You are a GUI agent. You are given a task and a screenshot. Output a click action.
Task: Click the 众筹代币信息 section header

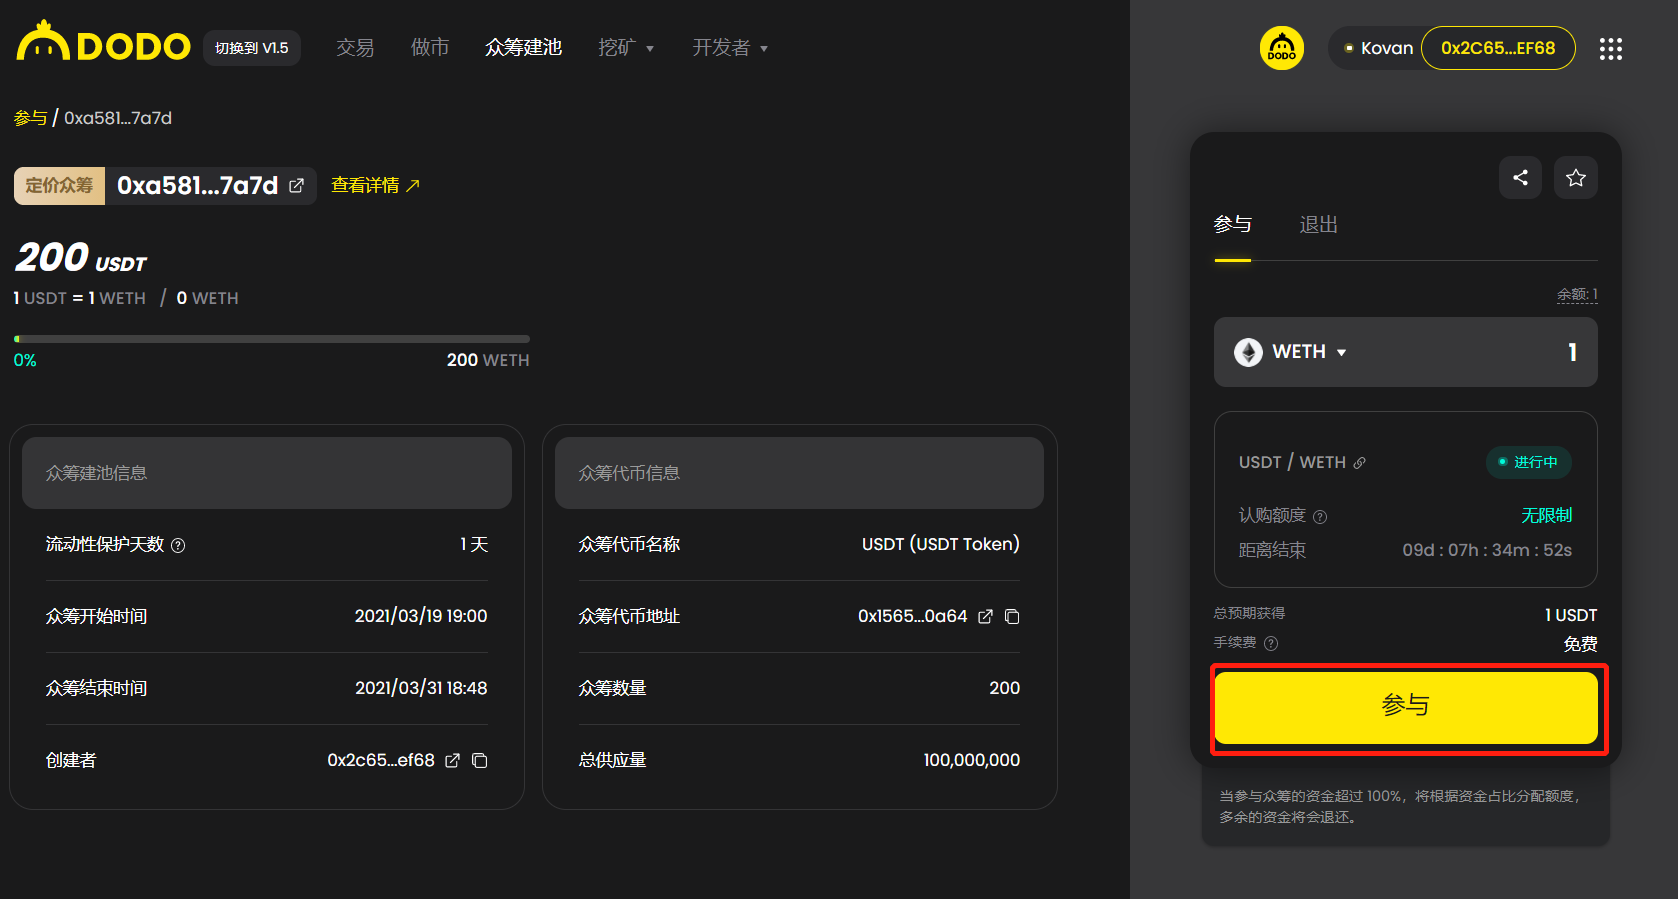point(799,473)
